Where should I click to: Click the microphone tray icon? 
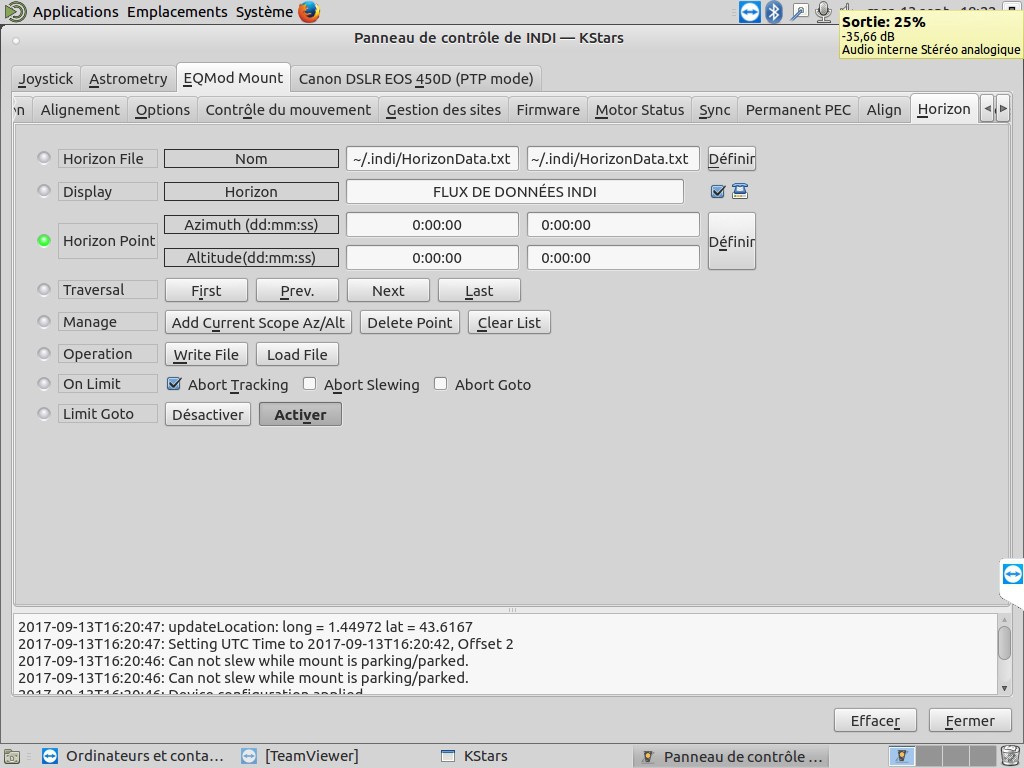[823, 12]
